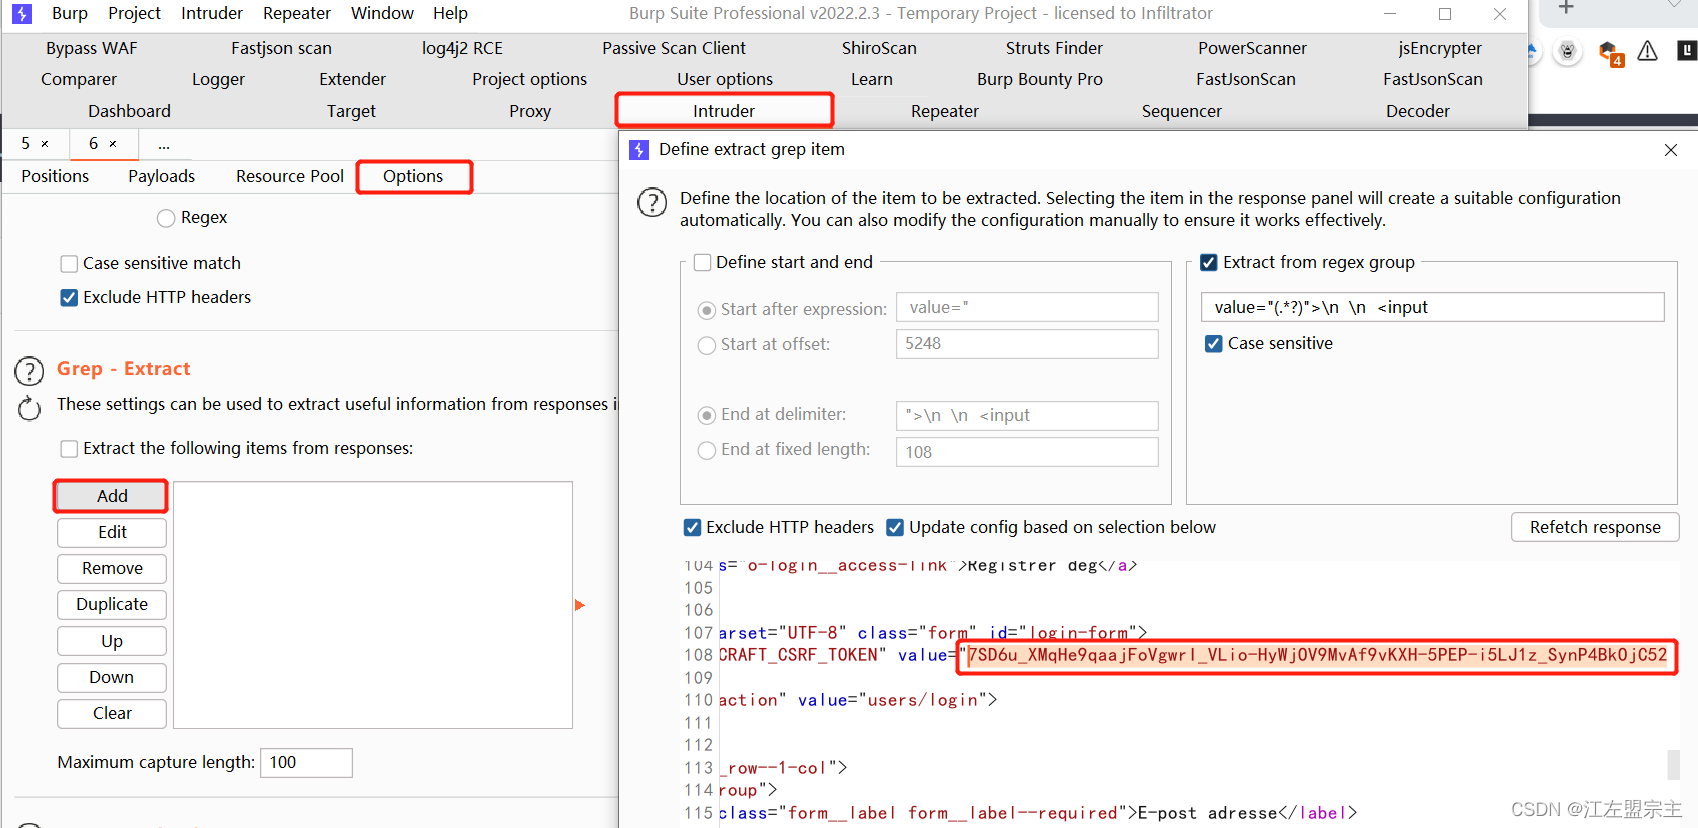Open the Sequencer tab
1698x828 pixels.
pos(1182,111)
